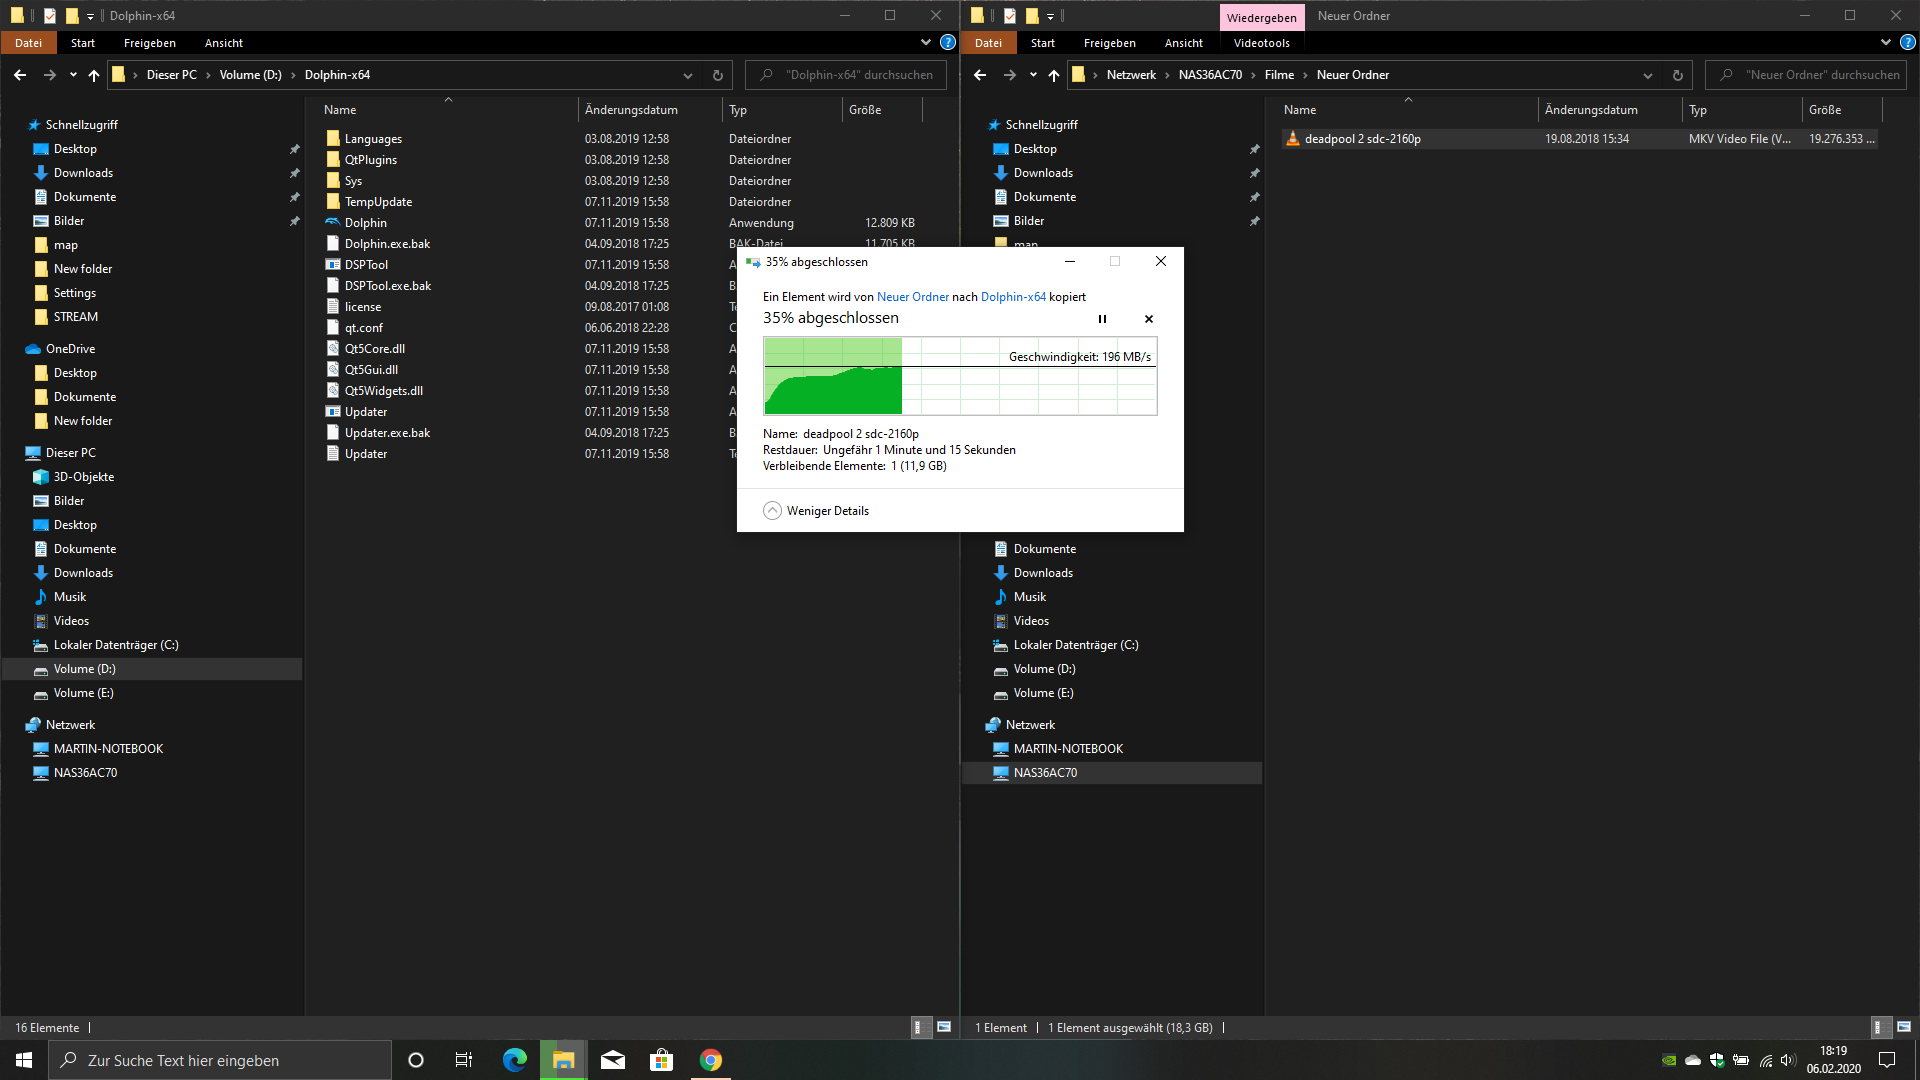This screenshot has height=1080, width=1920.
Task: Go up one folder in right Explorer
Action: (x=1053, y=75)
